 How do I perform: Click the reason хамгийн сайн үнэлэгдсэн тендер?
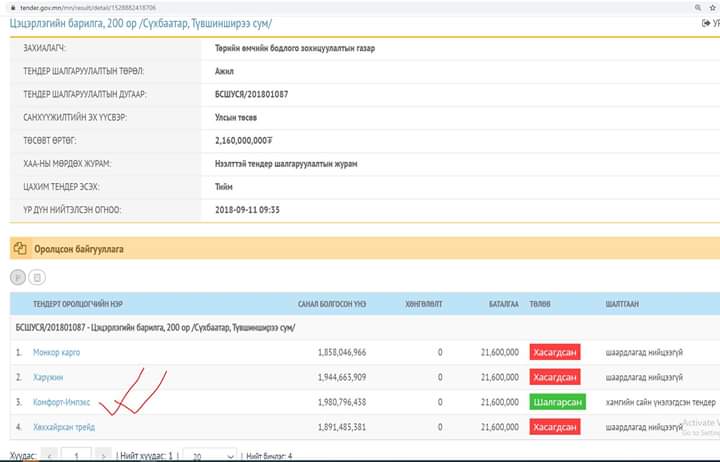point(661,402)
